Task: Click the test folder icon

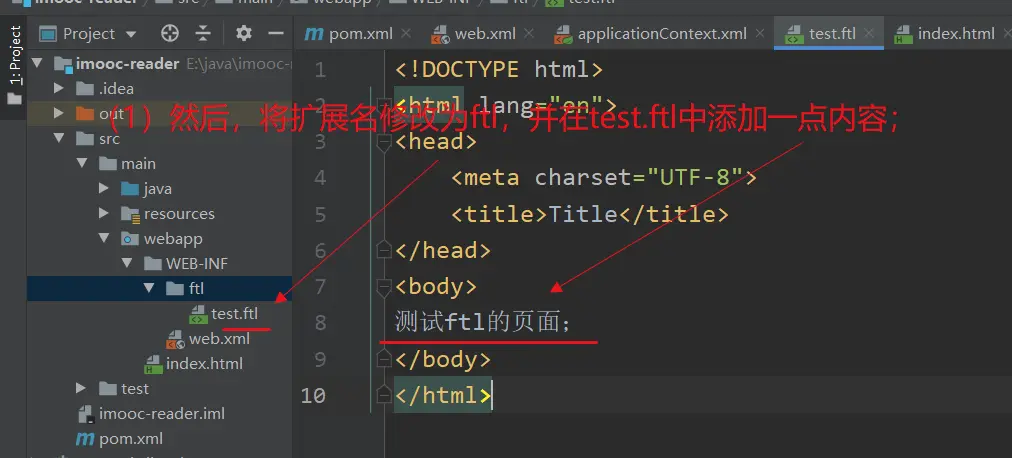Action: (x=107, y=388)
